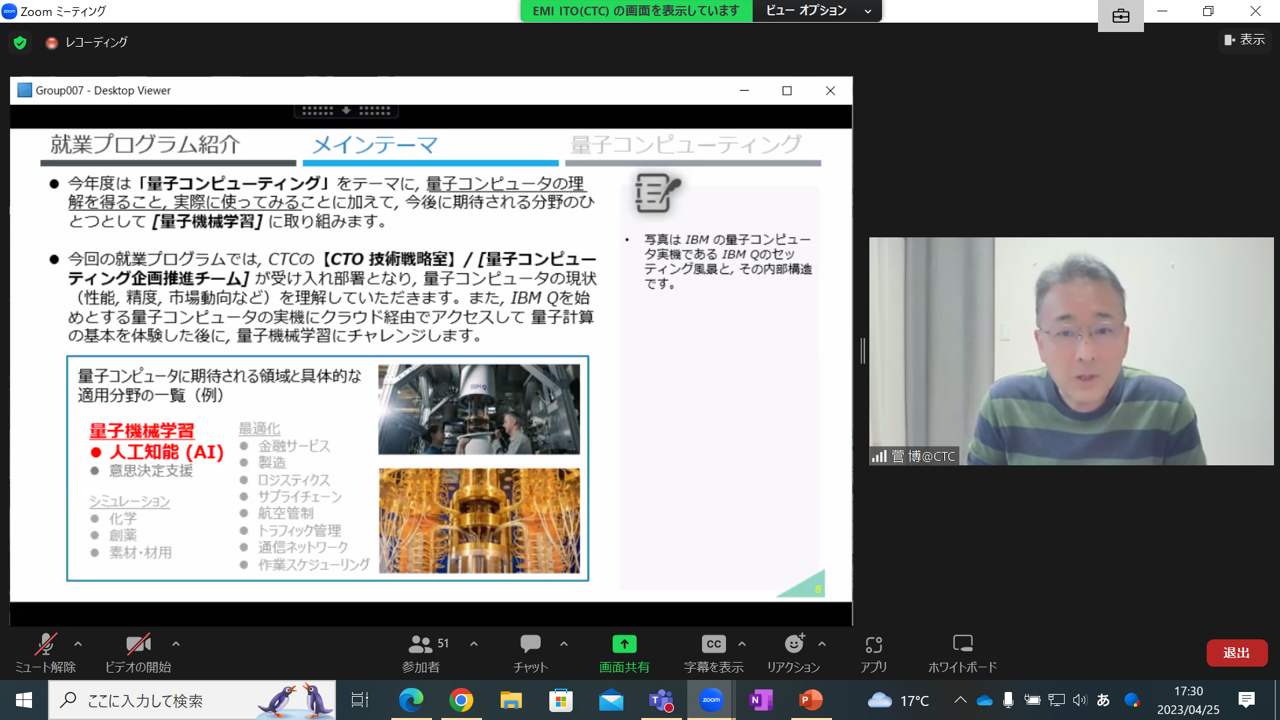
Task: Click the IBM Q lab photo
Action: point(479,409)
